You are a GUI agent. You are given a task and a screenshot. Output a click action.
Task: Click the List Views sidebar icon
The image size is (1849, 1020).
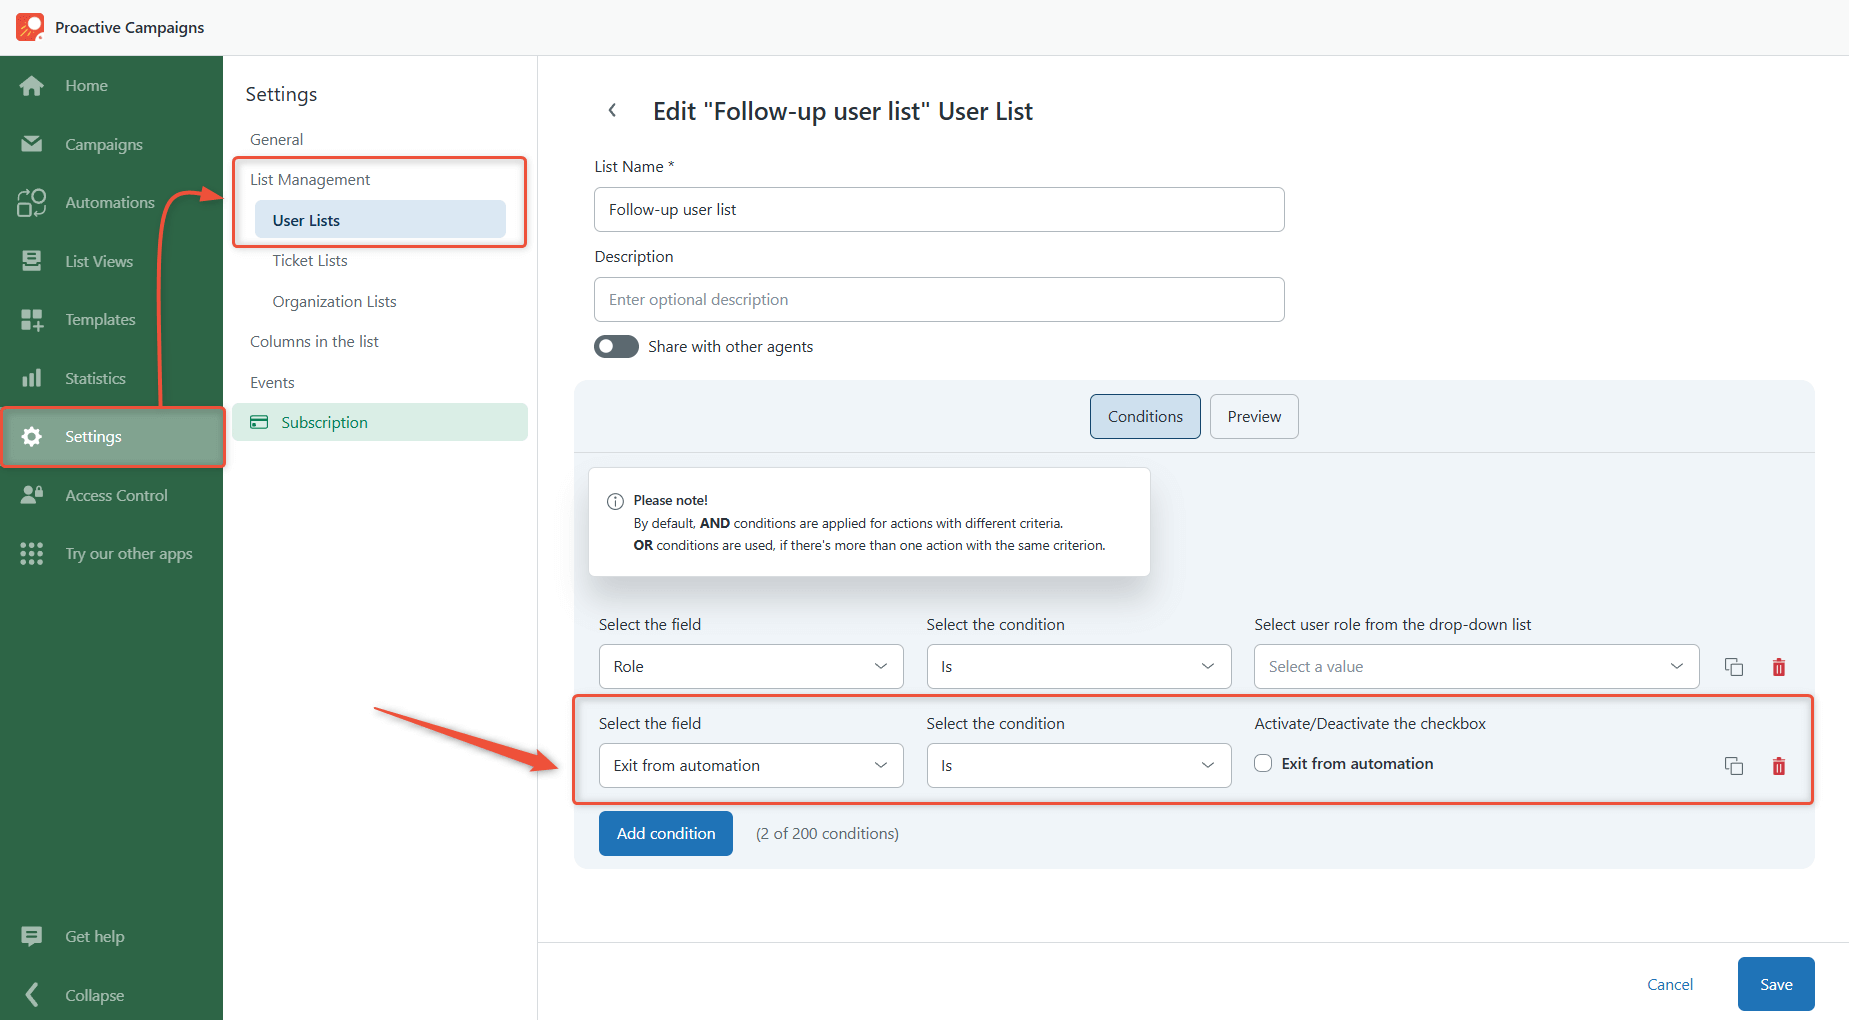click(x=31, y=260)
